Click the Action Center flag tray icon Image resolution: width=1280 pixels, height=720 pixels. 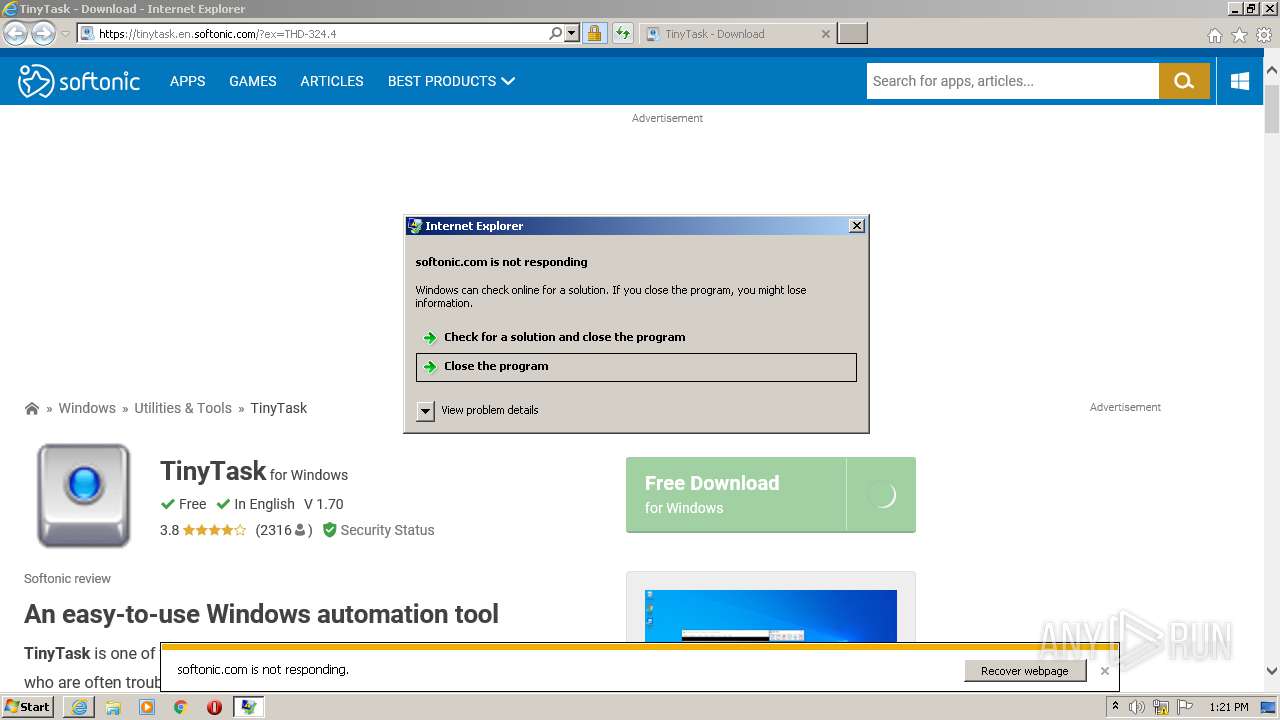tap(1186, 707)
